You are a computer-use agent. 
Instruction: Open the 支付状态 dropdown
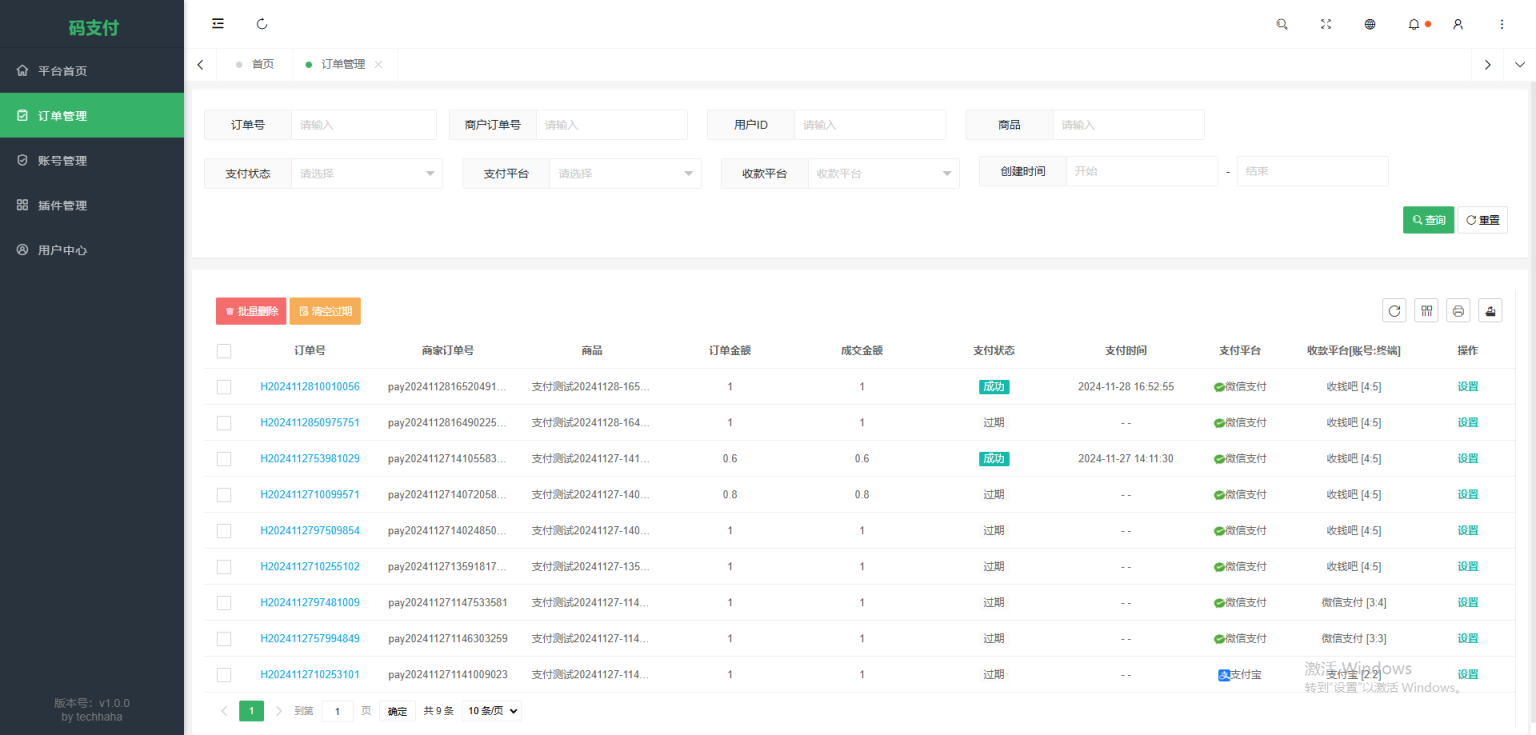pos(366,173)
